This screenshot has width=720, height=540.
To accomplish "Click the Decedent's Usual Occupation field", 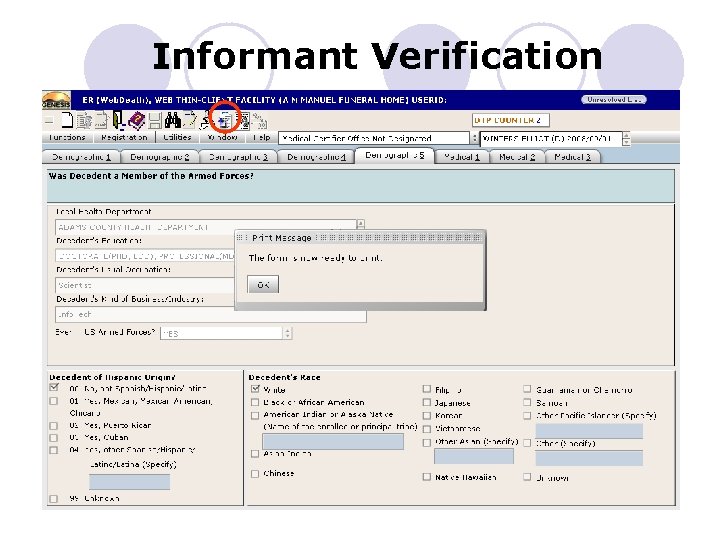I will 145,285.
